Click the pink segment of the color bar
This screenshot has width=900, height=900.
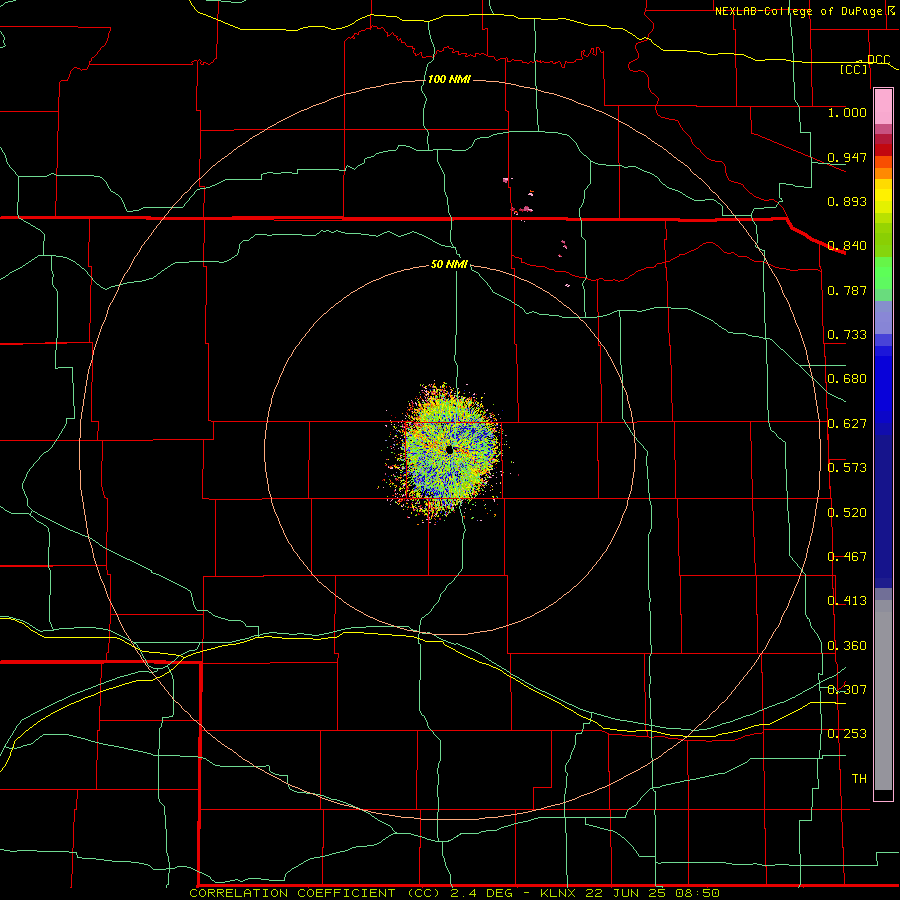883,106
